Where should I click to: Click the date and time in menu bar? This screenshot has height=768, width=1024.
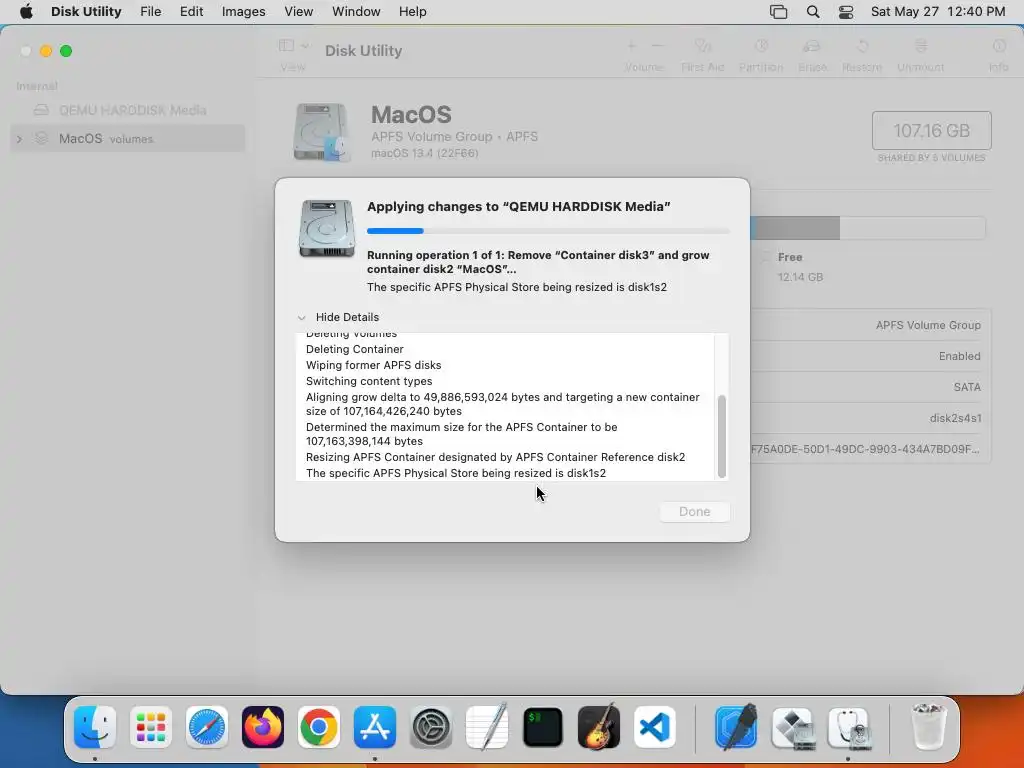tap(938, 12)
